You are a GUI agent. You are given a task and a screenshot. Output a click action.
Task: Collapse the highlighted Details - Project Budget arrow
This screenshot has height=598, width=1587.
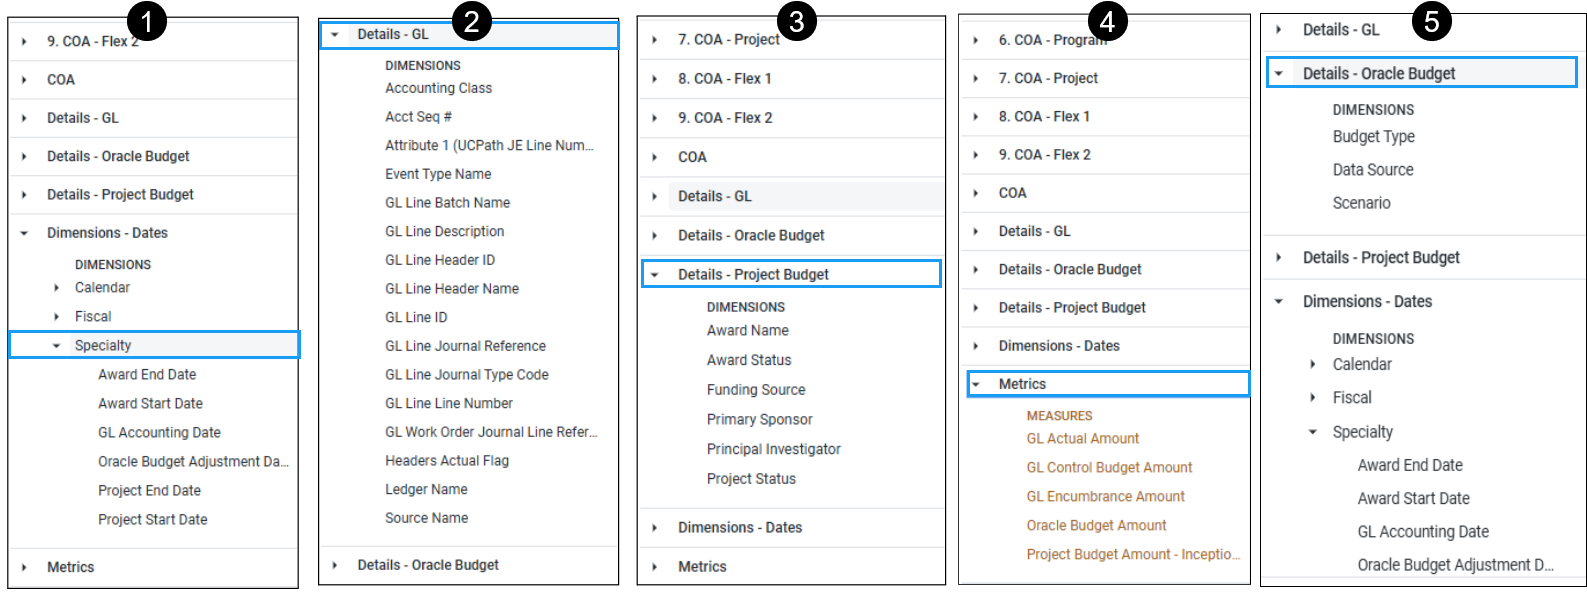(x=655, y=275)
